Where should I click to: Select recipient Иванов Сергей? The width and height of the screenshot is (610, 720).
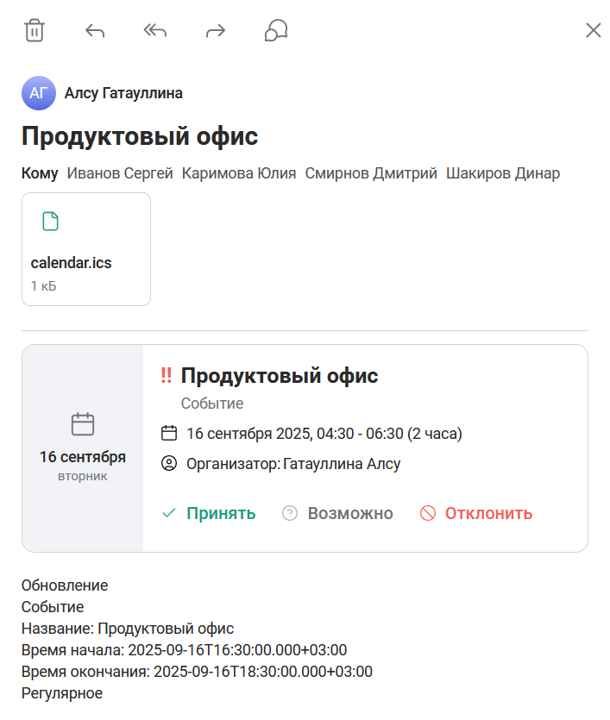120,173
